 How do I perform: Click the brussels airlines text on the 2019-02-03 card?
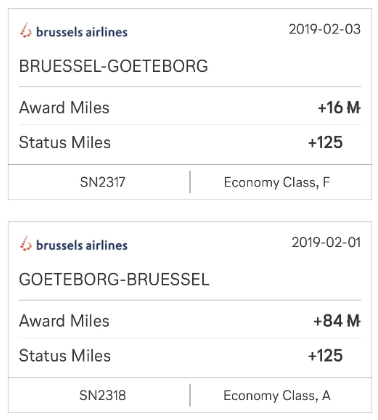coord(82,32)
